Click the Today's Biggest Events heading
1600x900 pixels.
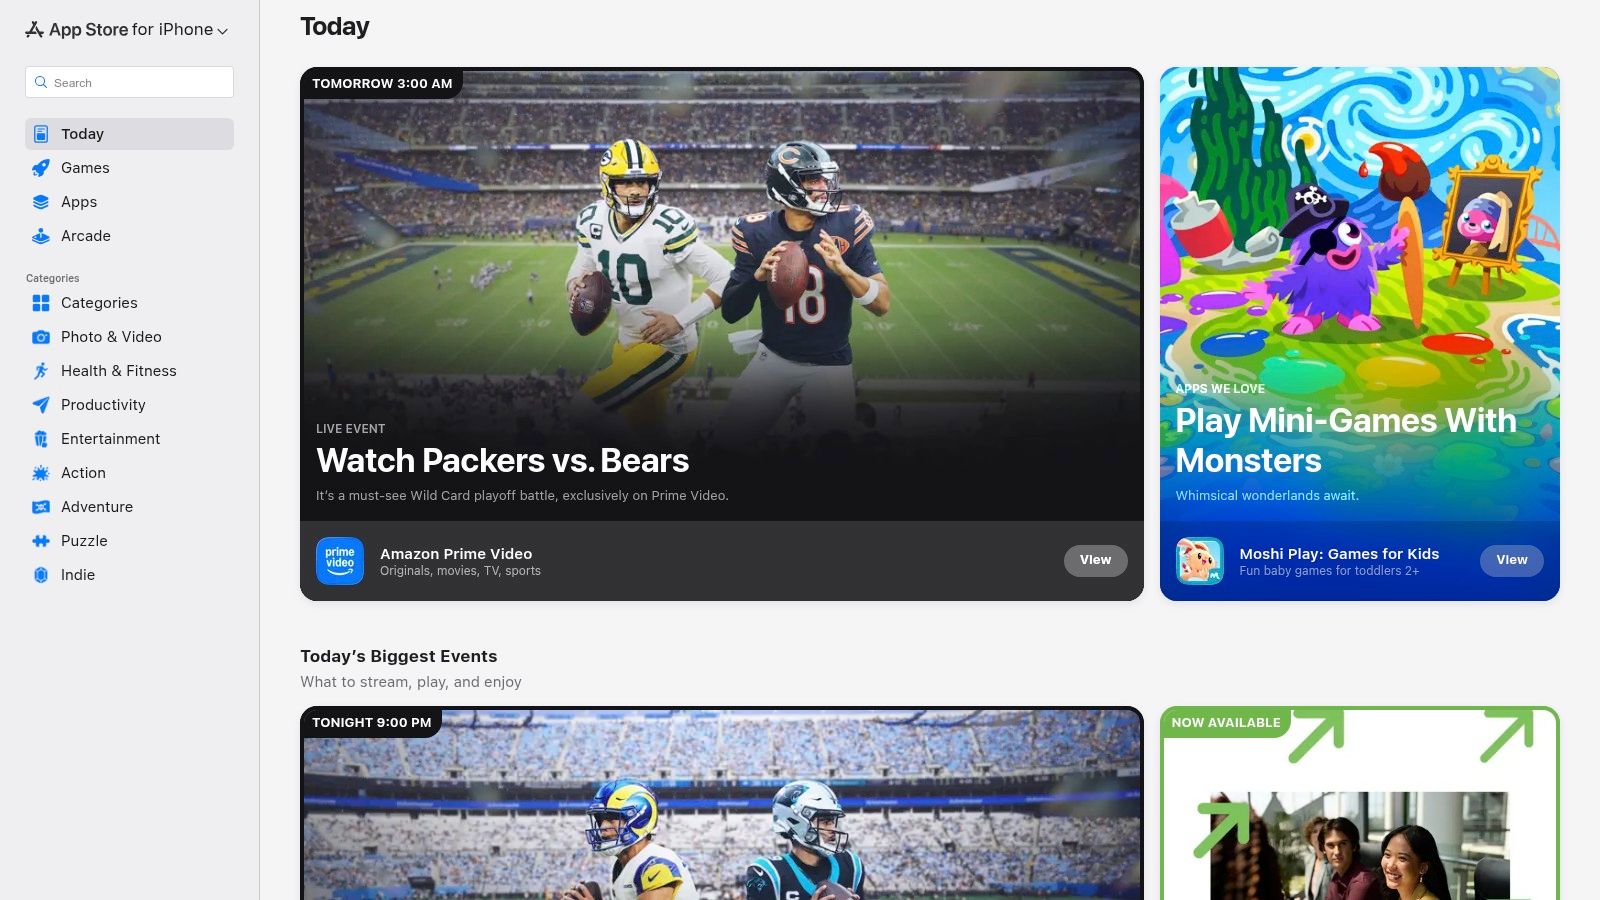point(399,656)
